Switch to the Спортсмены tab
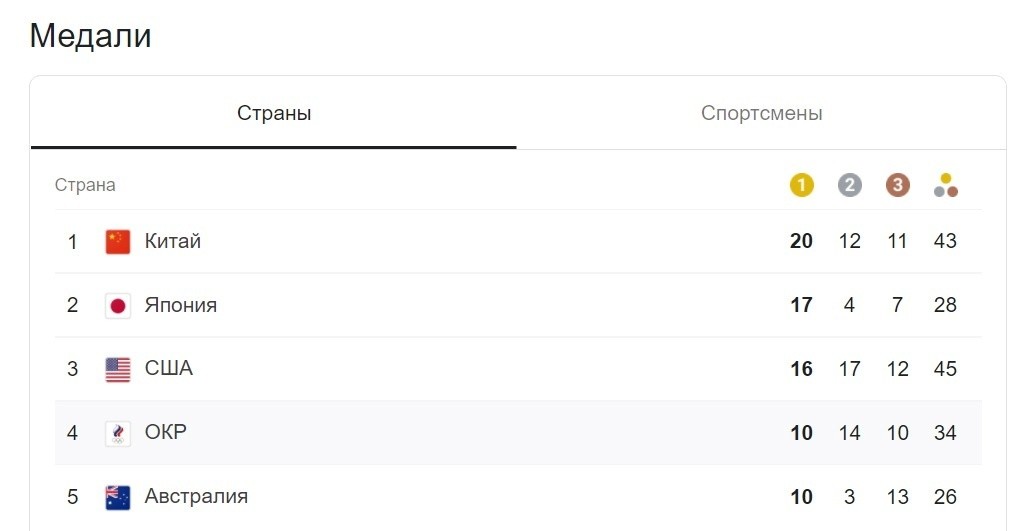The height and width of the screenshot is (531, 1023). 761,113
